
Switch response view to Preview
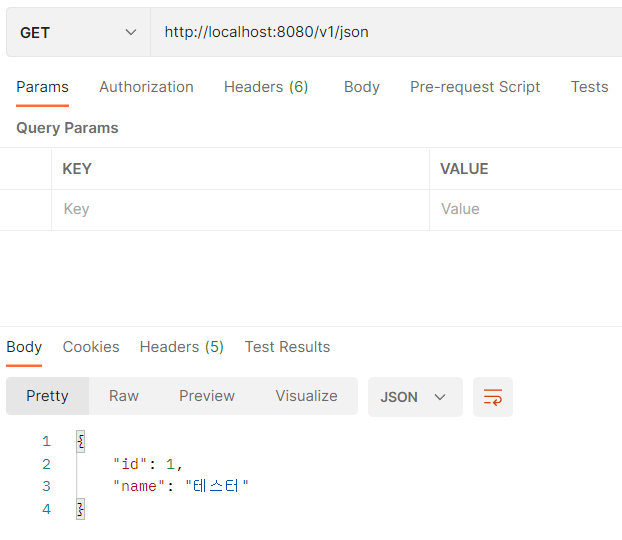[x=207, y=396]
